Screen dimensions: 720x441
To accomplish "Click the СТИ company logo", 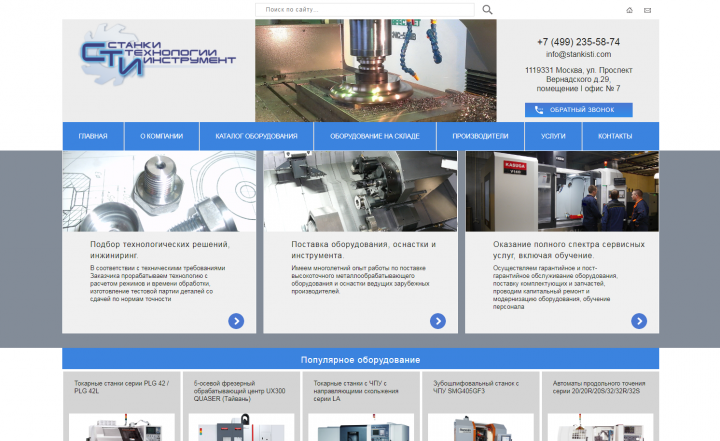I will [x=158, y=57].
